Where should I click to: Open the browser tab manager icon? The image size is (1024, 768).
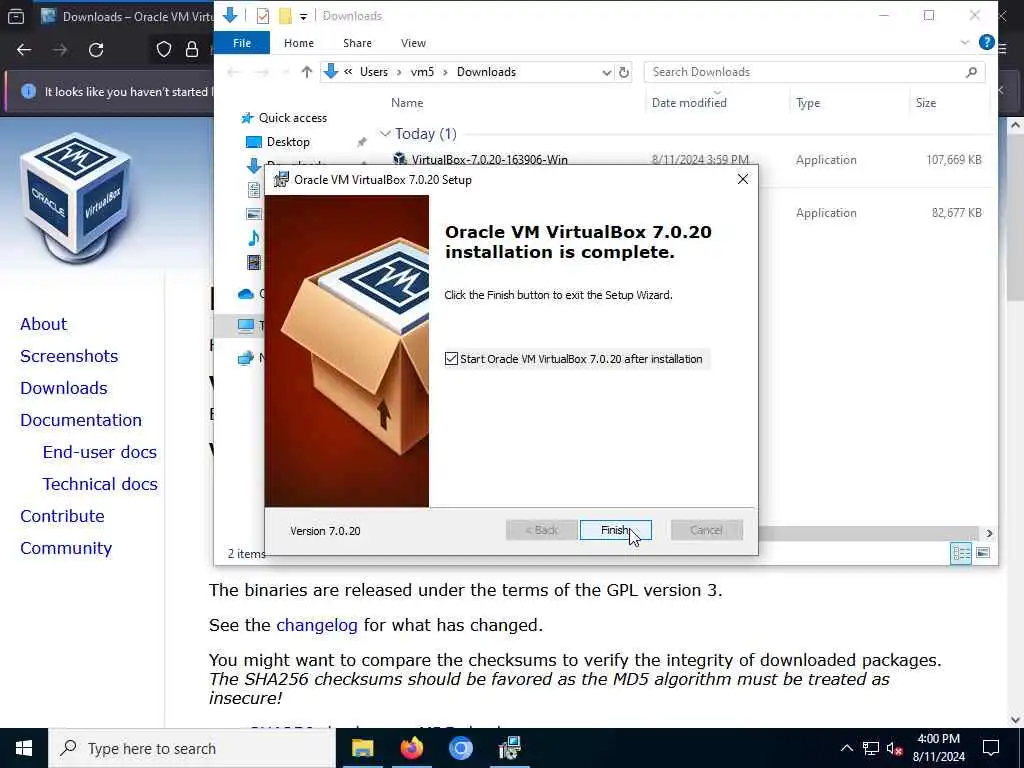[16, 16]
